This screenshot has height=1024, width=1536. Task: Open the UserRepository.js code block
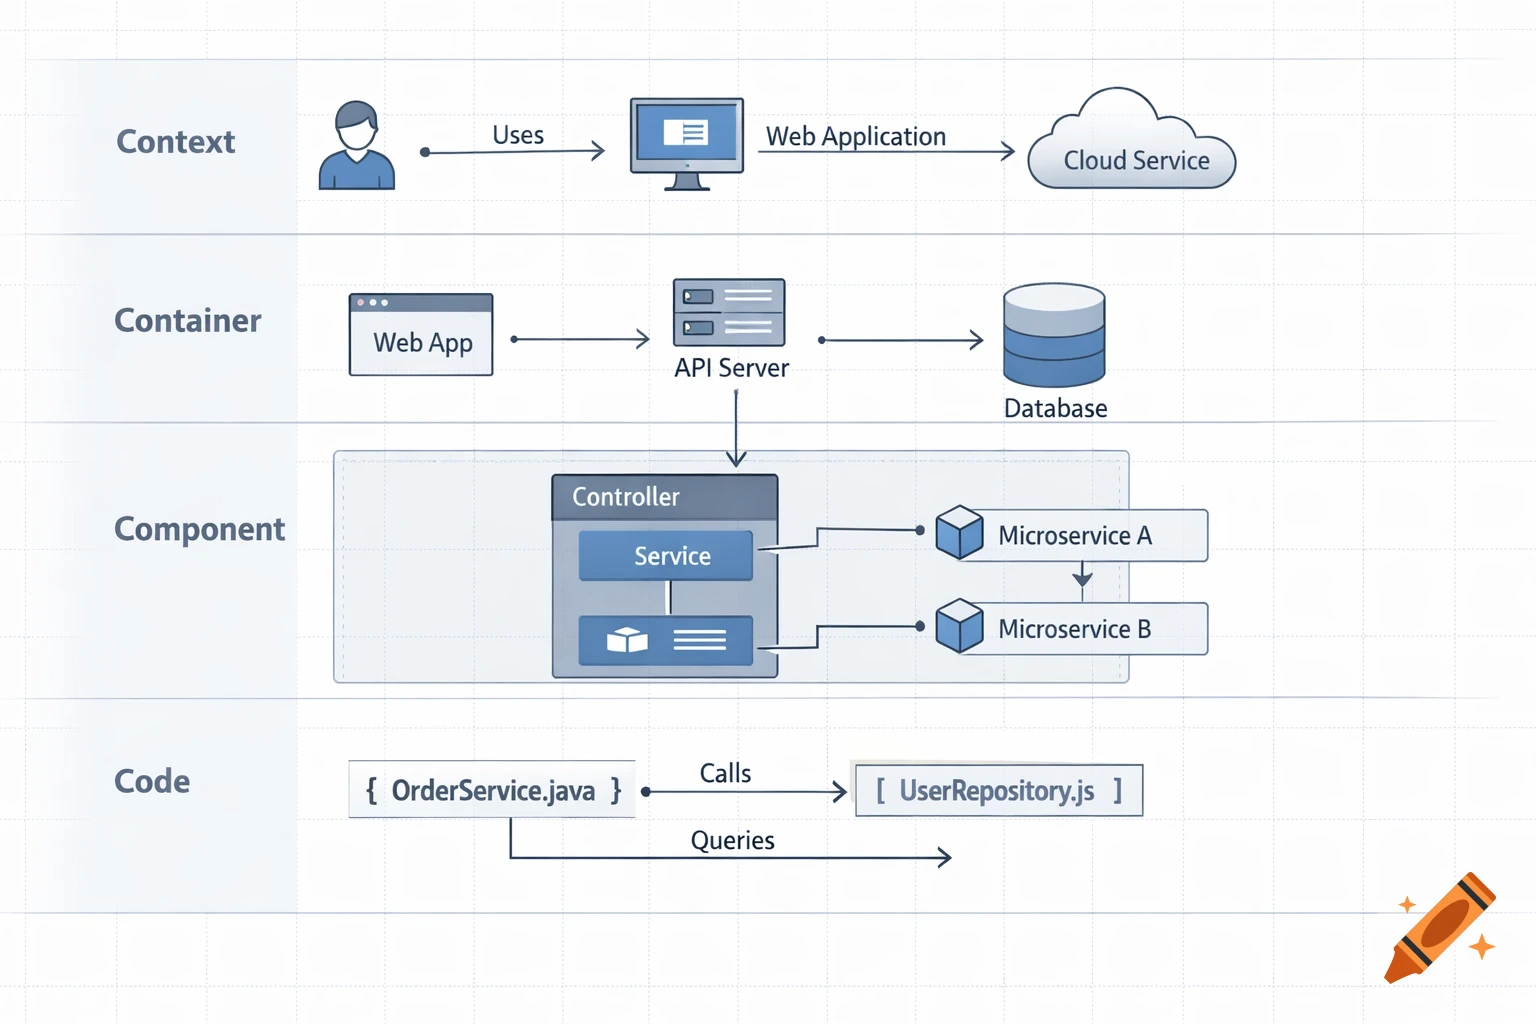[x=997, y=790]
